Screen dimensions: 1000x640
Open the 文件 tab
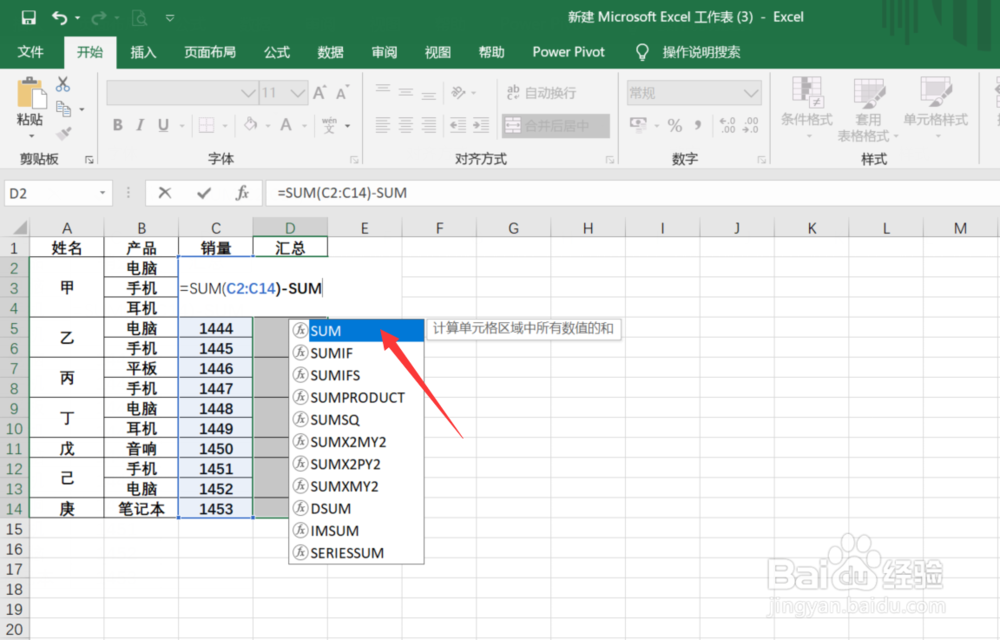(31, 52)
